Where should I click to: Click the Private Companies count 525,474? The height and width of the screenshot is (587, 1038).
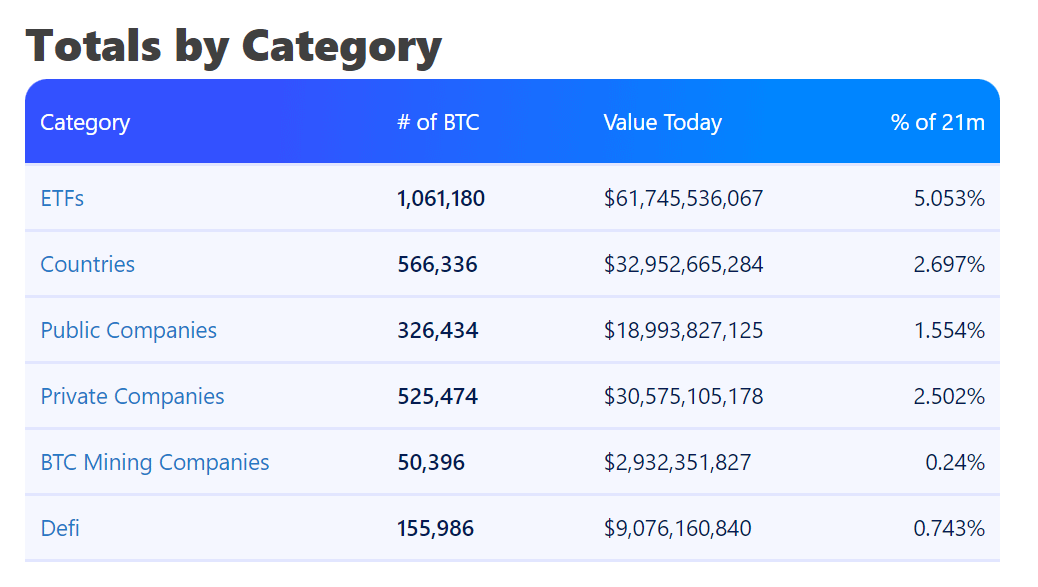(x=437, y=396)
